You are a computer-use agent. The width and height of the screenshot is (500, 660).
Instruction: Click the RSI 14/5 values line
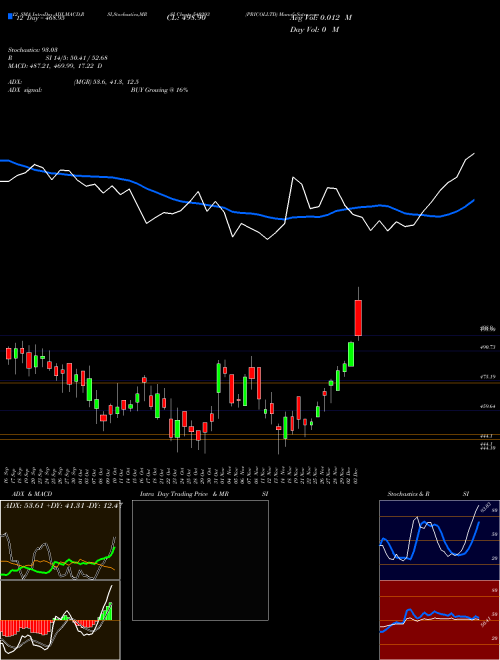(58, 58)
